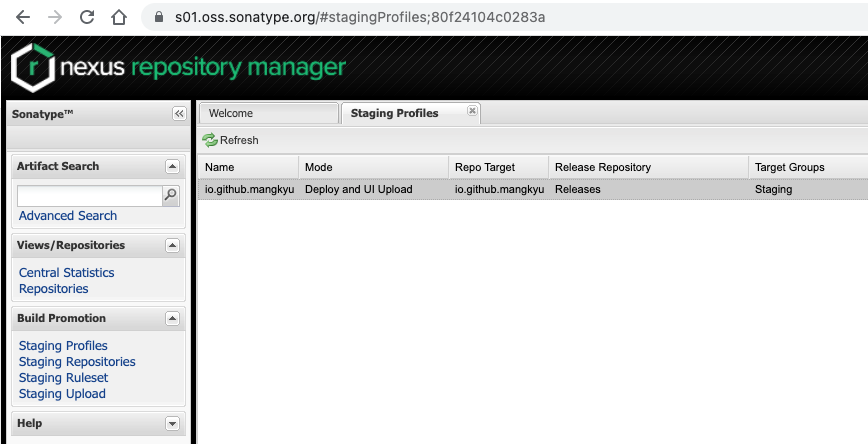This screenshot has height=444, width=868.
Task: Switch to the Welcome tab
Action: coord(268,113)
